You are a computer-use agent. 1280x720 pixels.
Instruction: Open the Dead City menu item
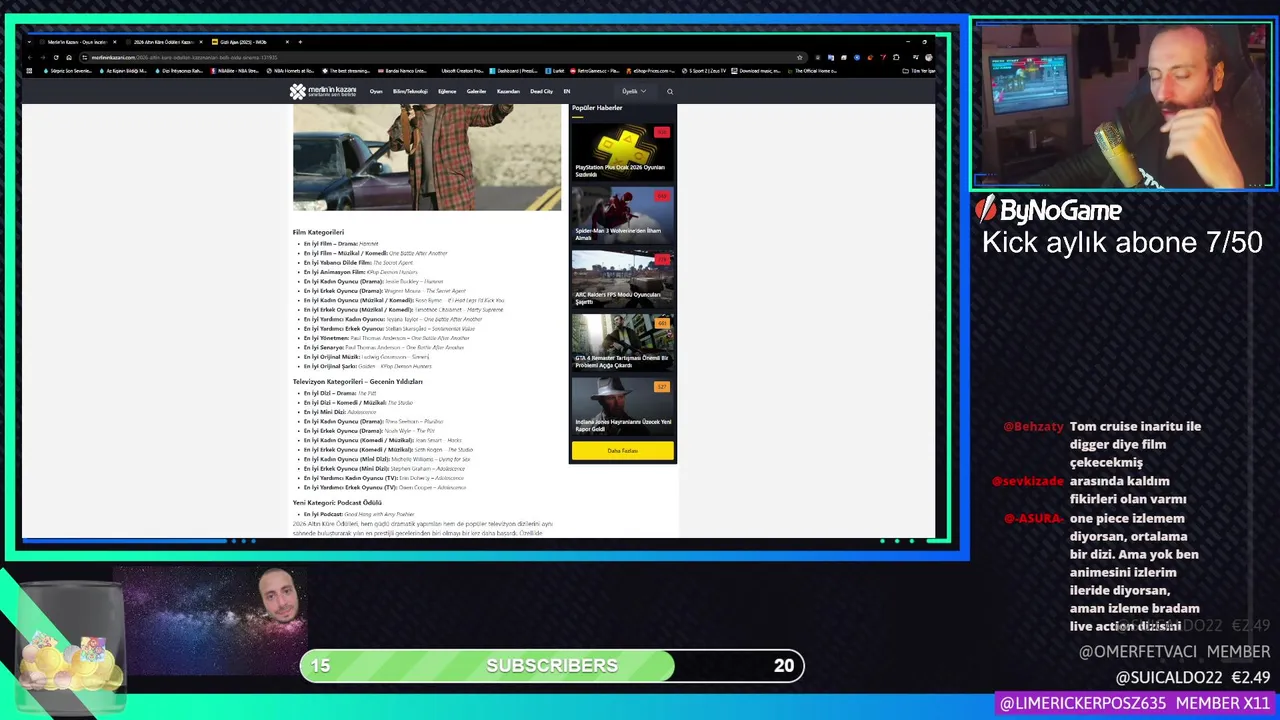541,91
